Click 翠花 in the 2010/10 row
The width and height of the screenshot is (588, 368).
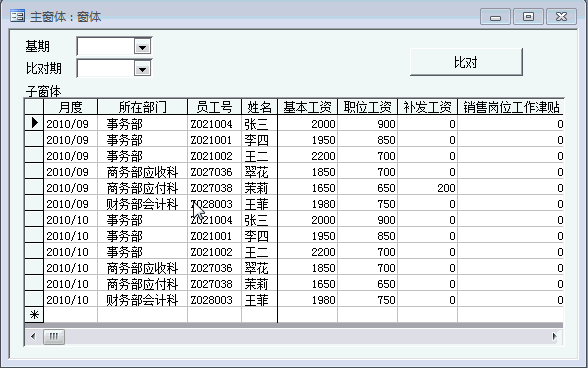coord(256,268)
